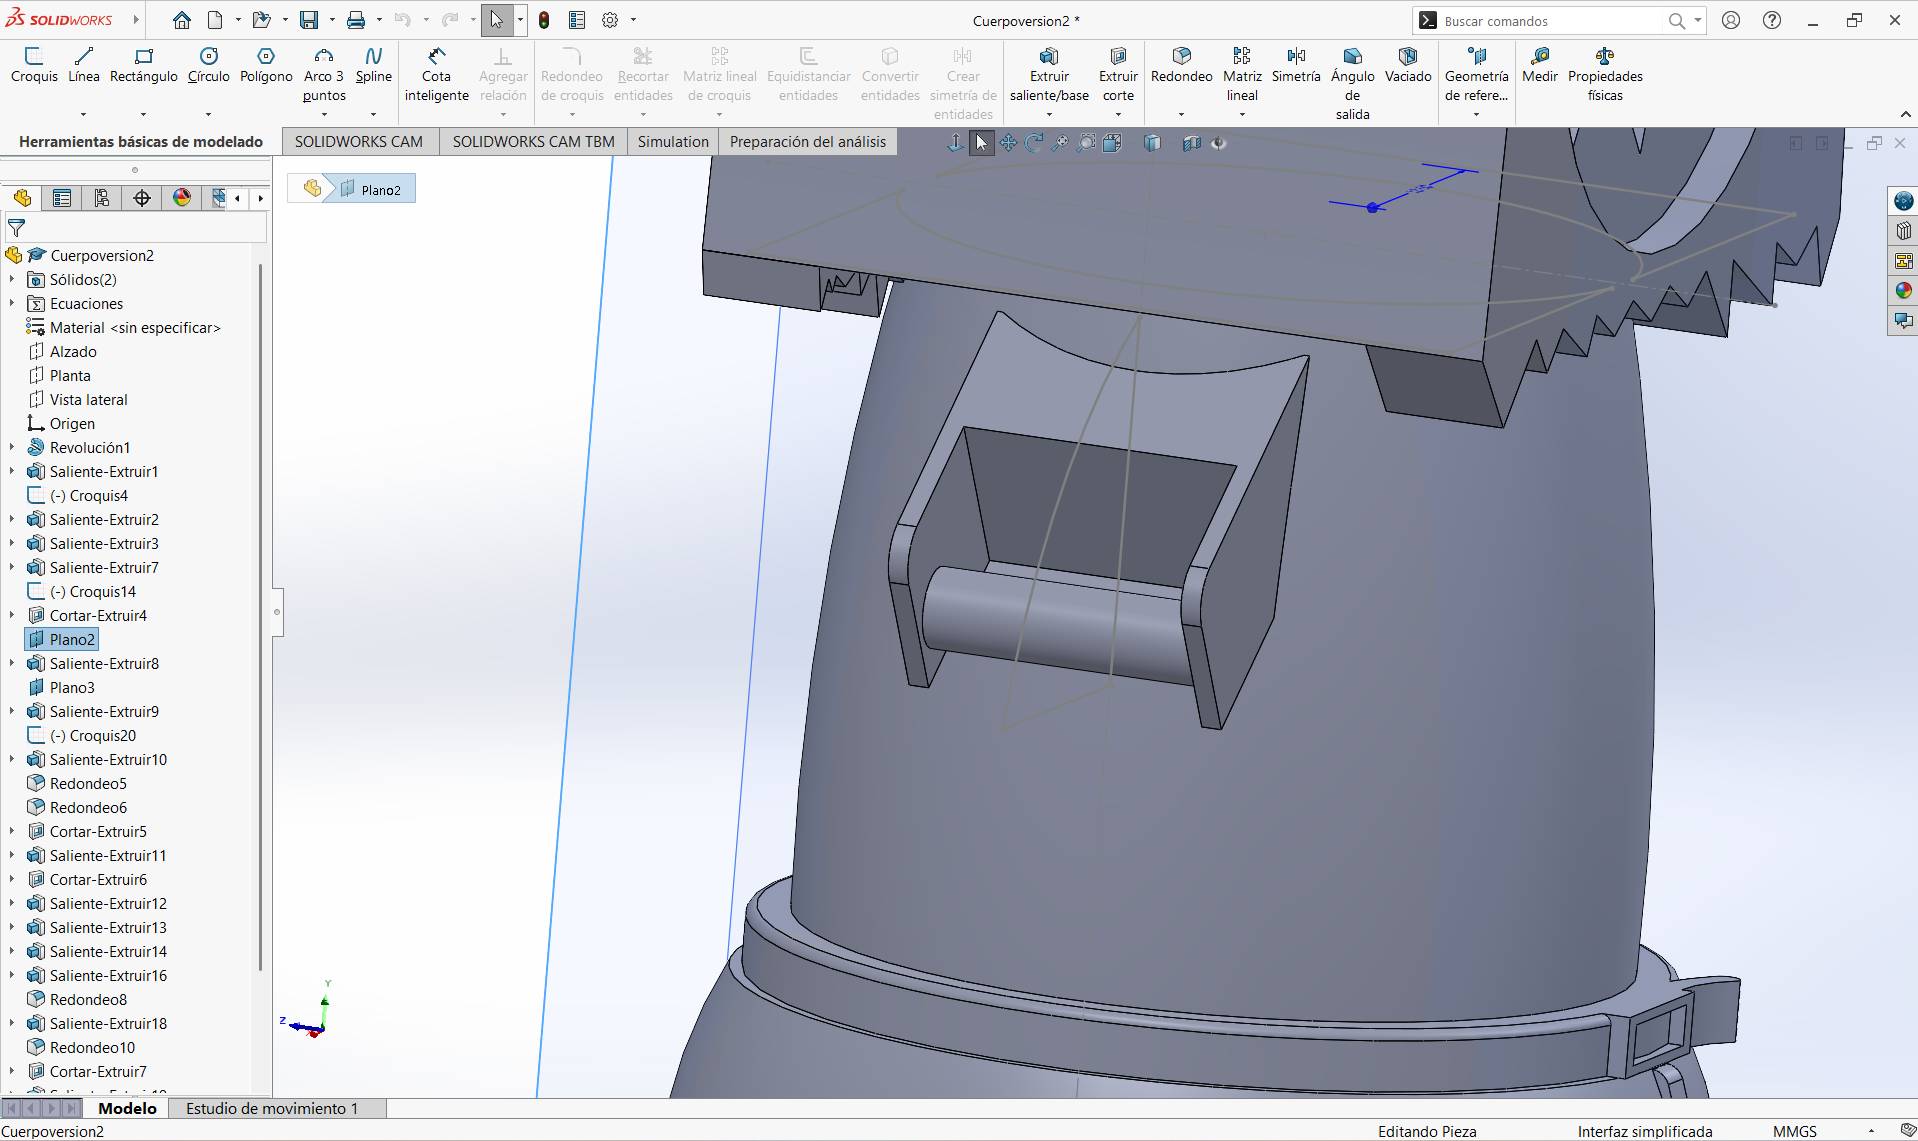Expand the Revolución1 feature
1918x1141 pixels.
(12, 448)
